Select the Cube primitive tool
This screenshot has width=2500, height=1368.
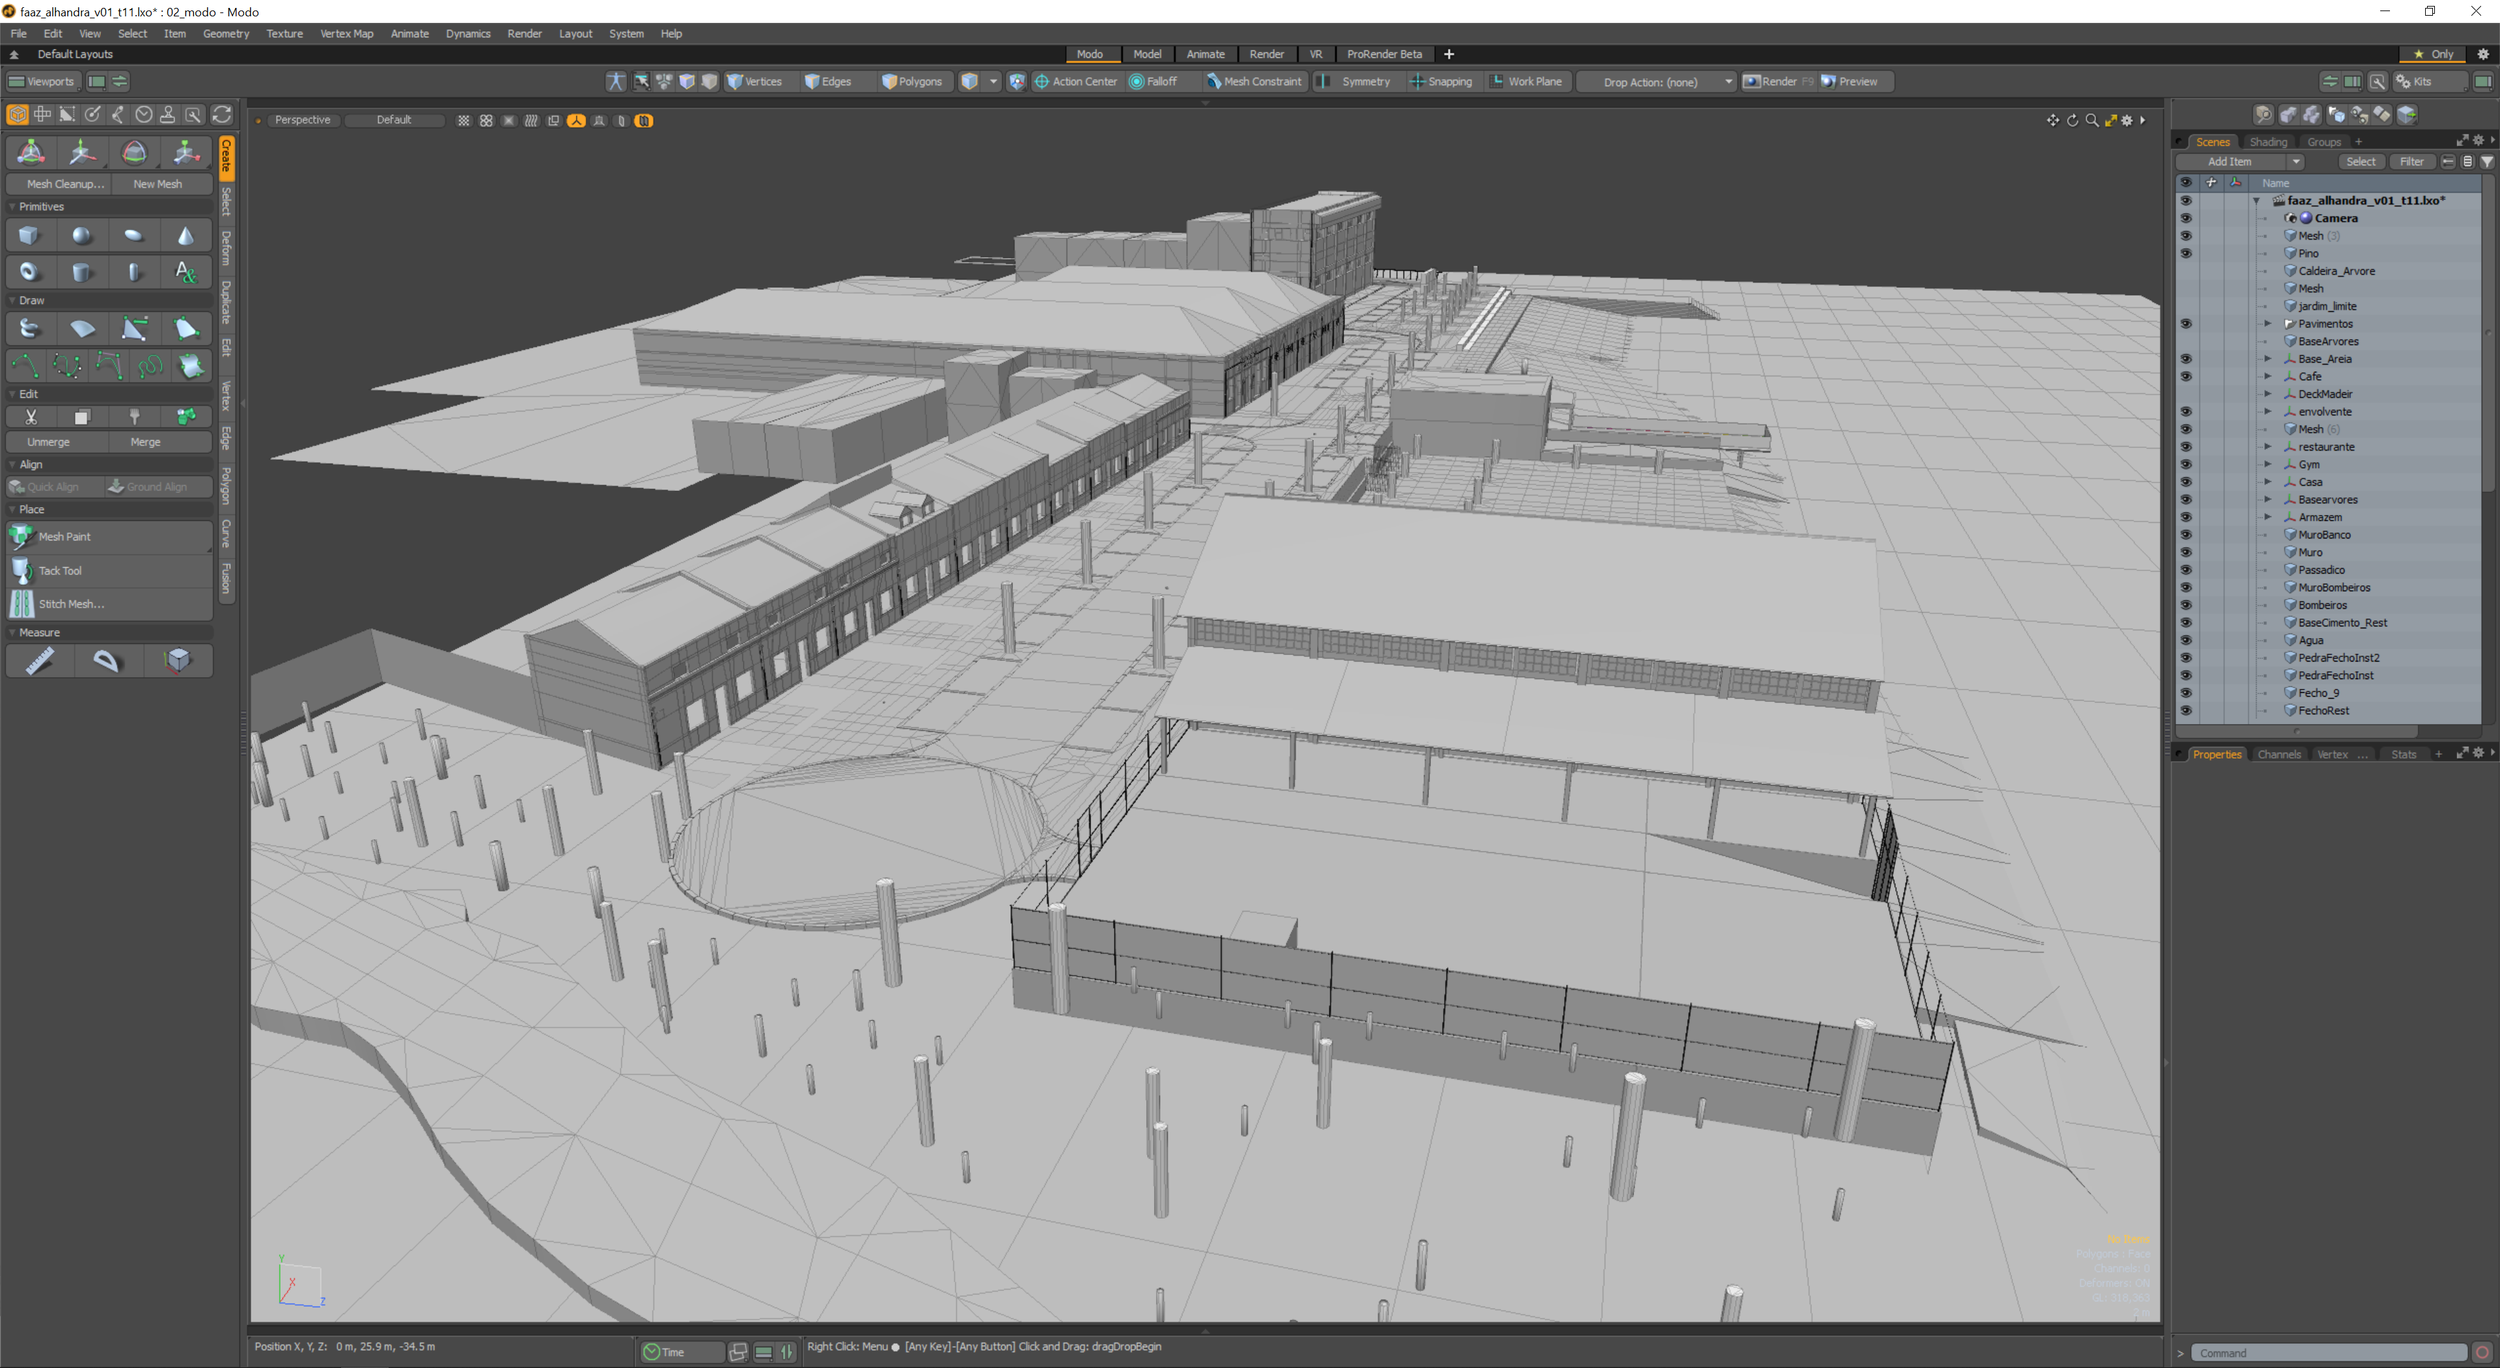click(x=29, y=236)
